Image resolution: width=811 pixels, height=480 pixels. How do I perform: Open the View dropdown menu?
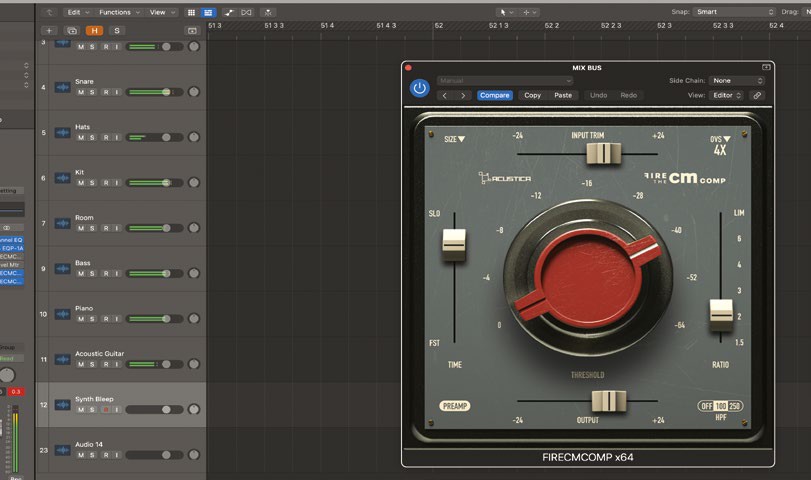pos(162,12)
